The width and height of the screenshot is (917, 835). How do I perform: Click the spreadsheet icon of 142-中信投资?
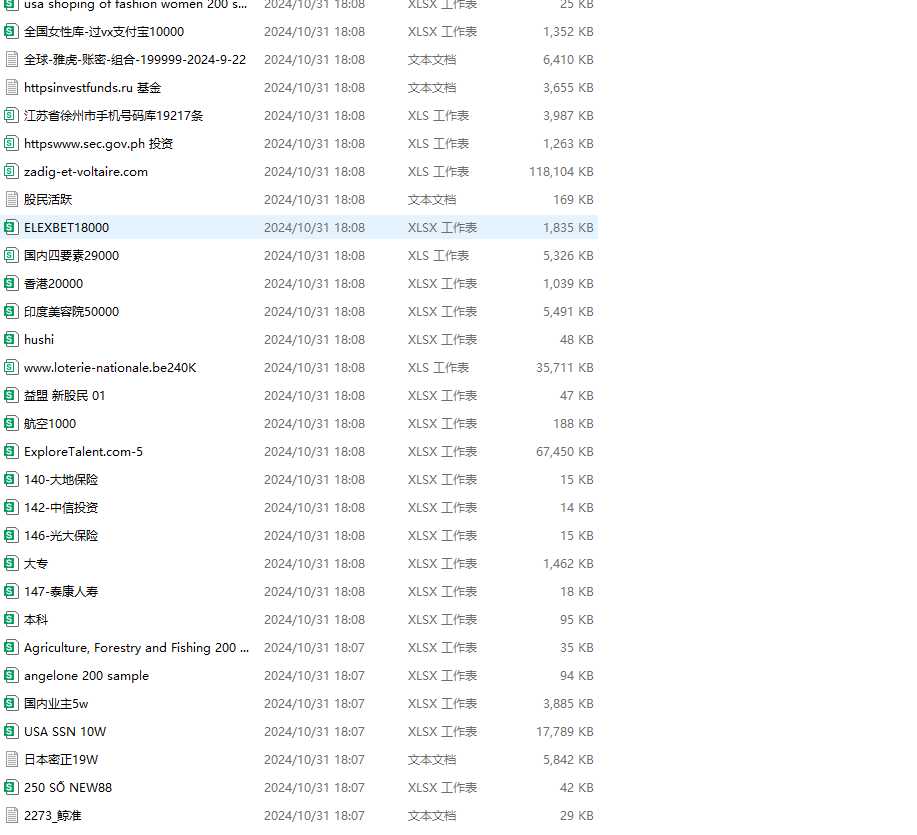click(11, 508)
